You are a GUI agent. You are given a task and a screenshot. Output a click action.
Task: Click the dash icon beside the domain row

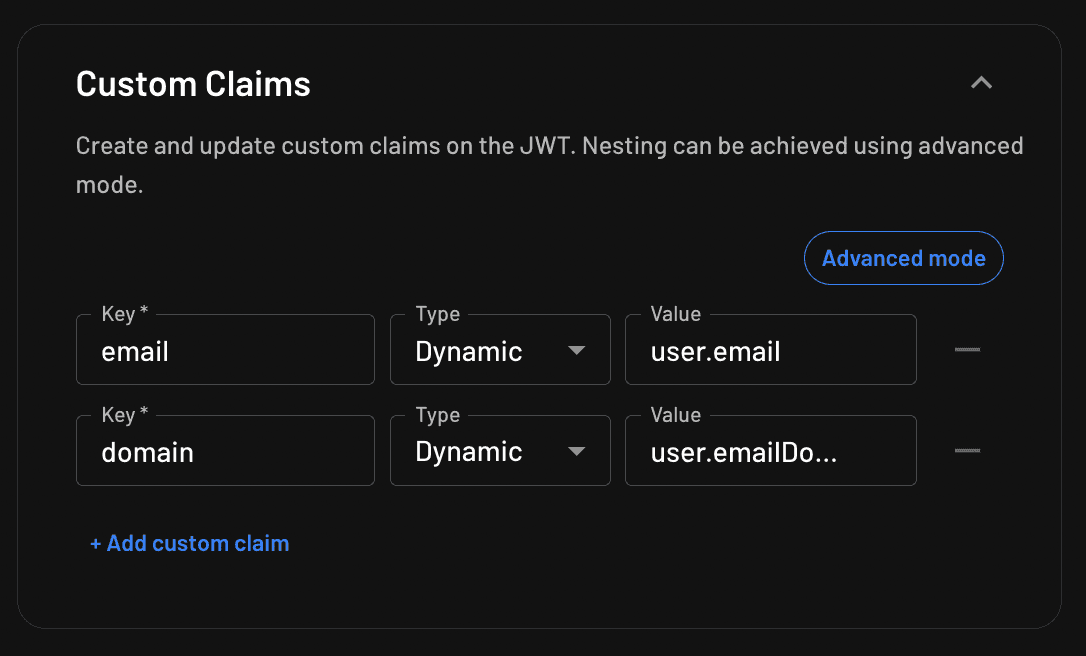point(967,450)
